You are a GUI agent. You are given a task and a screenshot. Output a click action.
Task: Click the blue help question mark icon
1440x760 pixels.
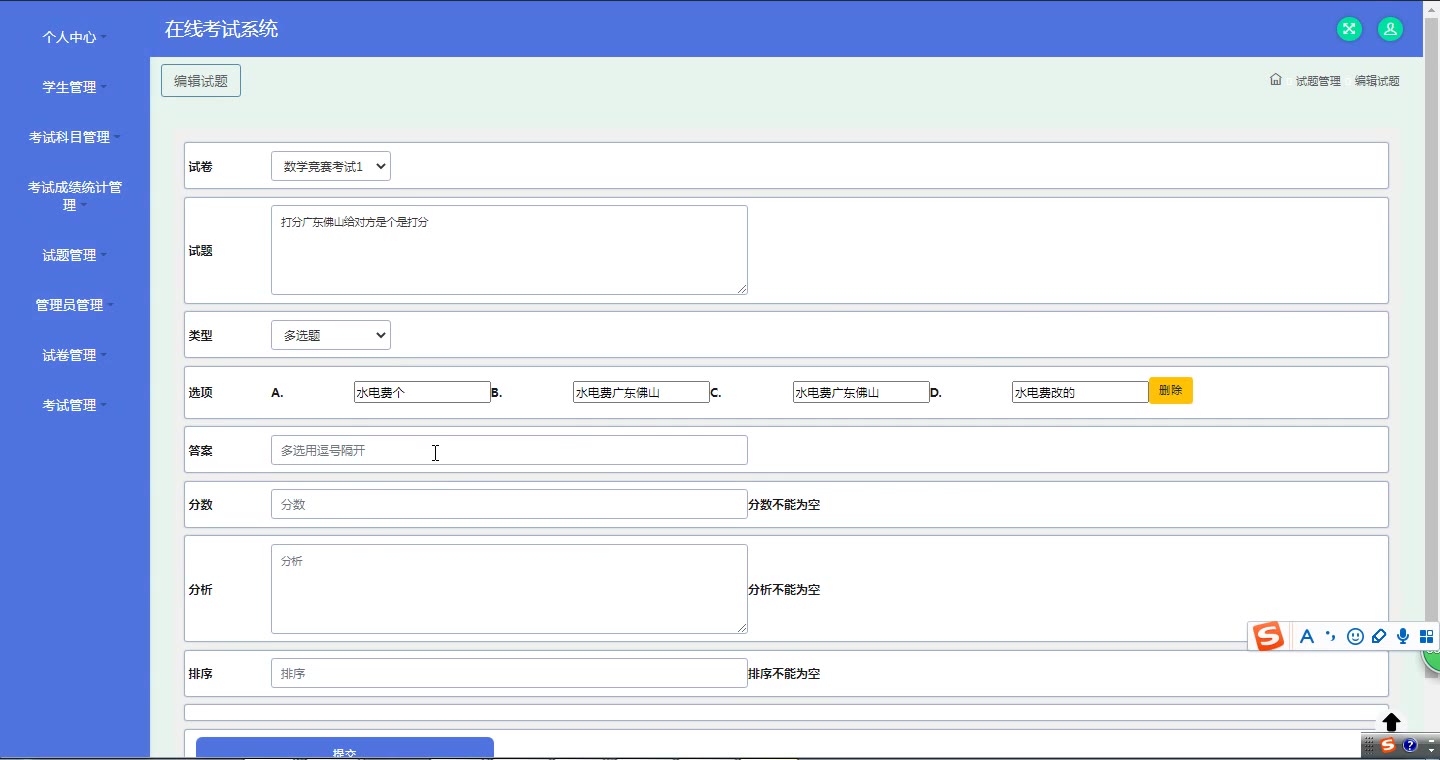[1410, 745]
